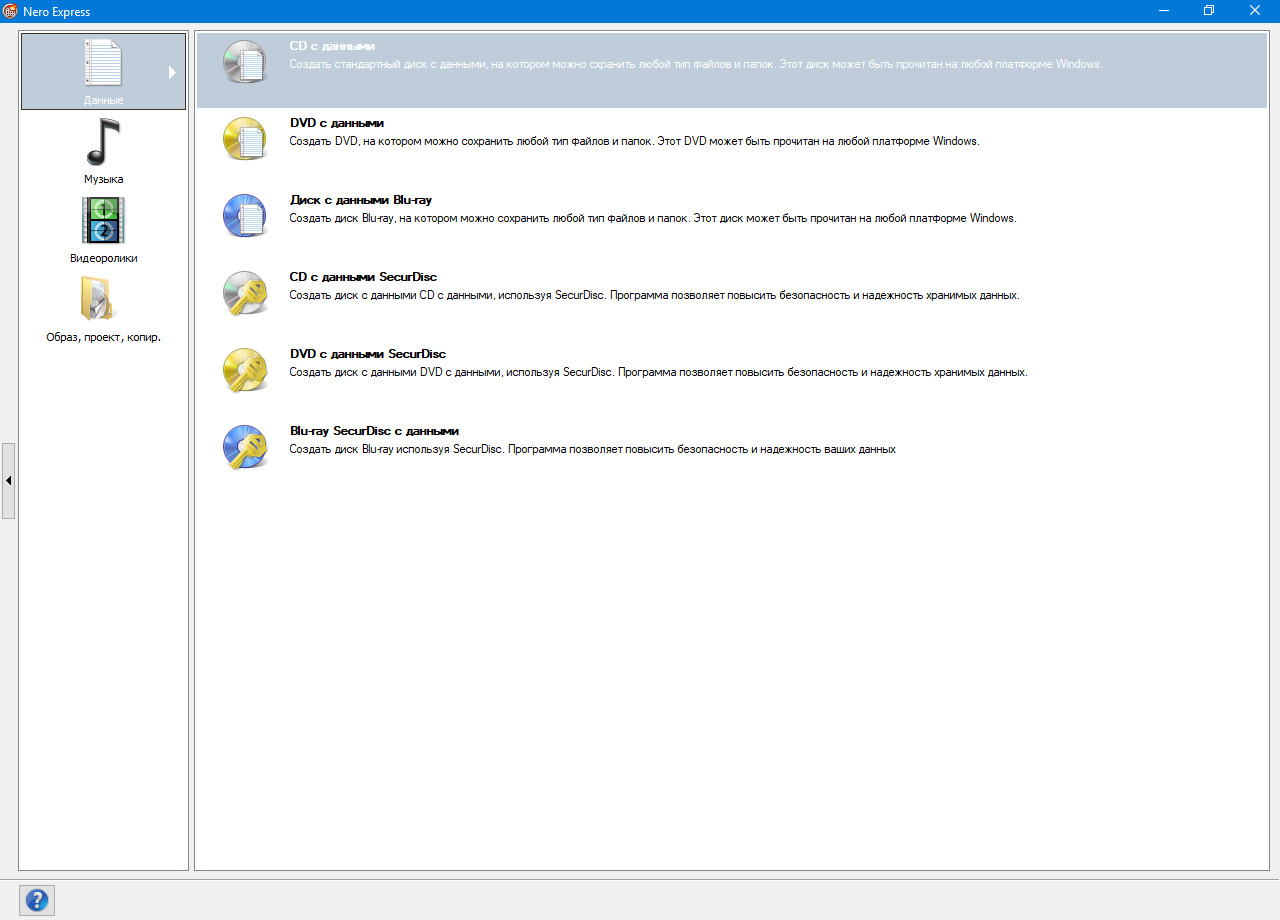
Task: Click the CD с данными description text
Action: [x=695, y=64]
